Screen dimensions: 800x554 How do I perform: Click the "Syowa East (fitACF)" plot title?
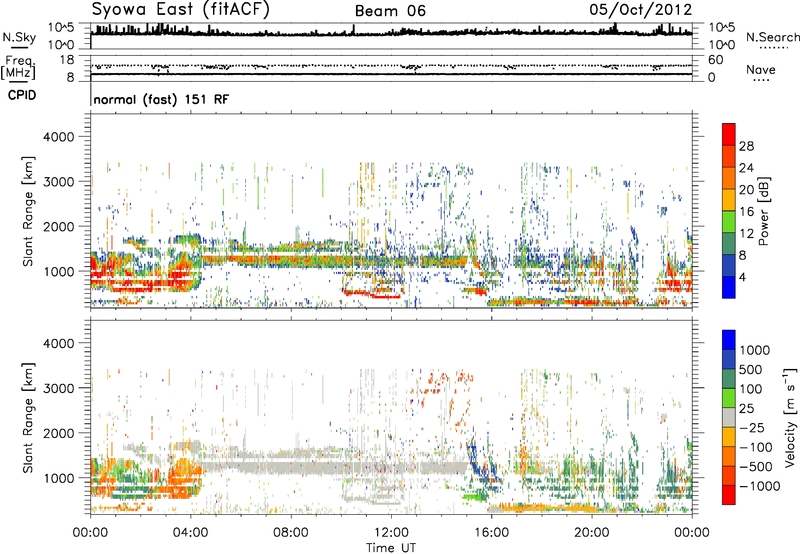click(x=181, y=9)
